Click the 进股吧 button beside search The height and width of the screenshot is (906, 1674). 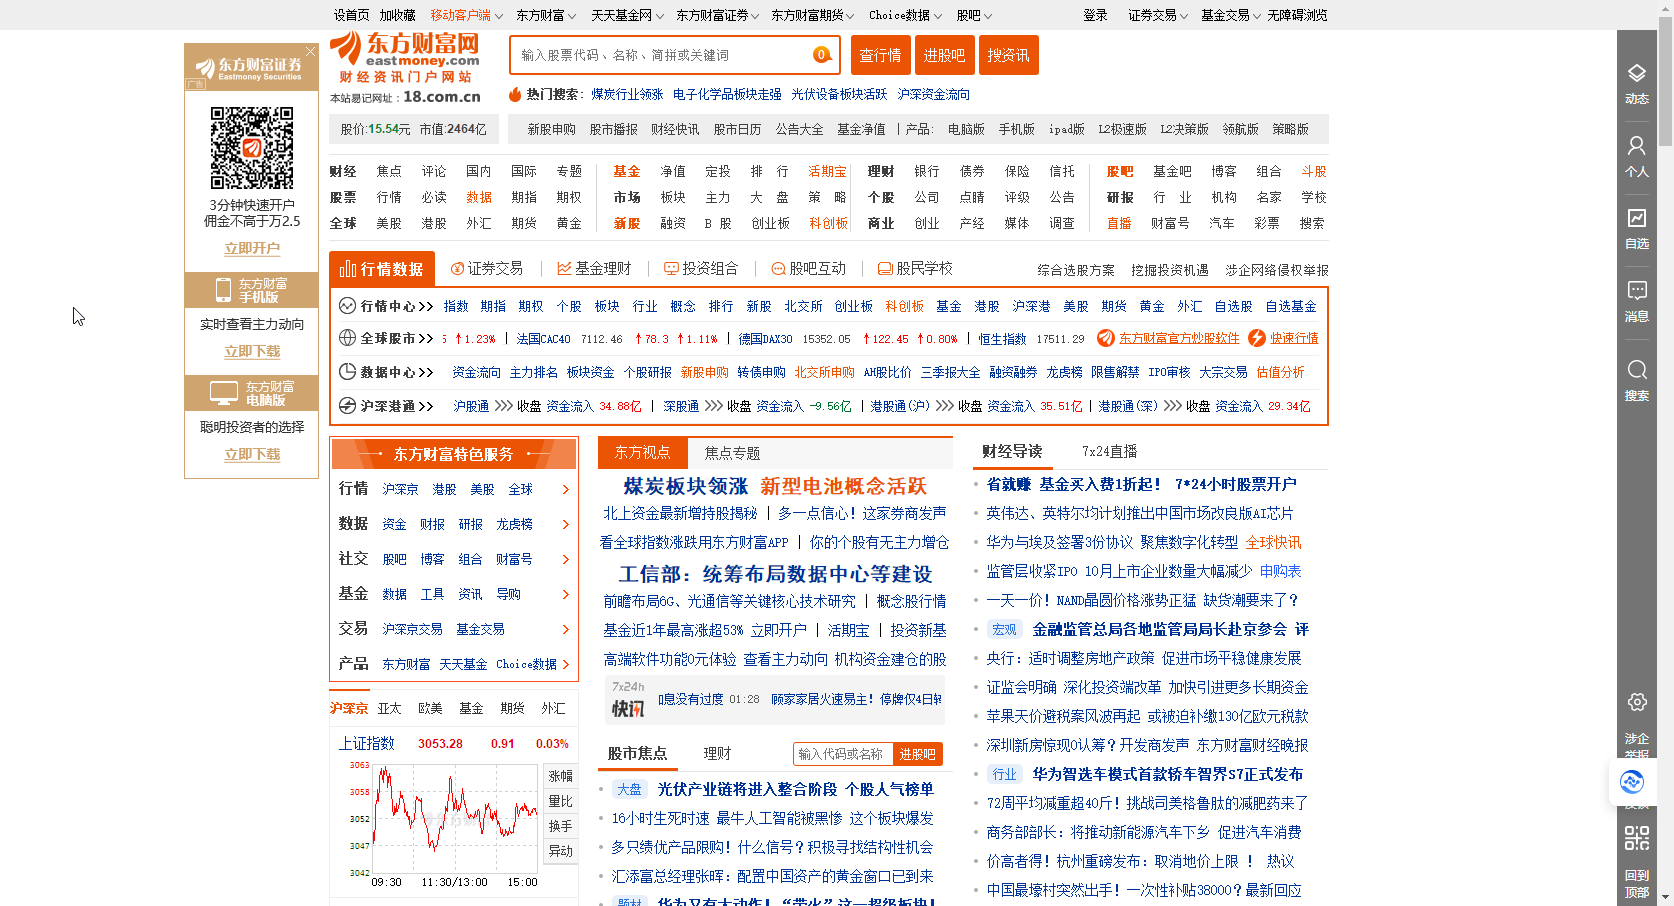click(x=944, y=55)
